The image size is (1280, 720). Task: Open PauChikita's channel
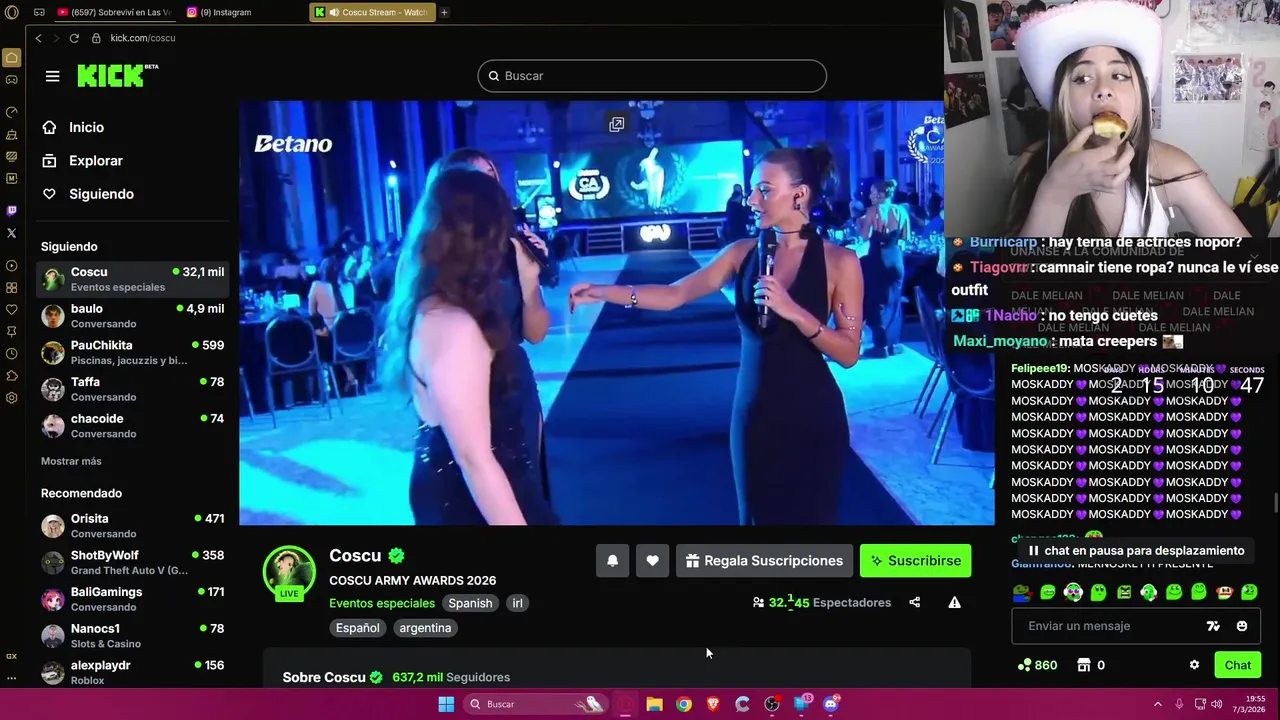pyautogui.click(x=133, y=352)
